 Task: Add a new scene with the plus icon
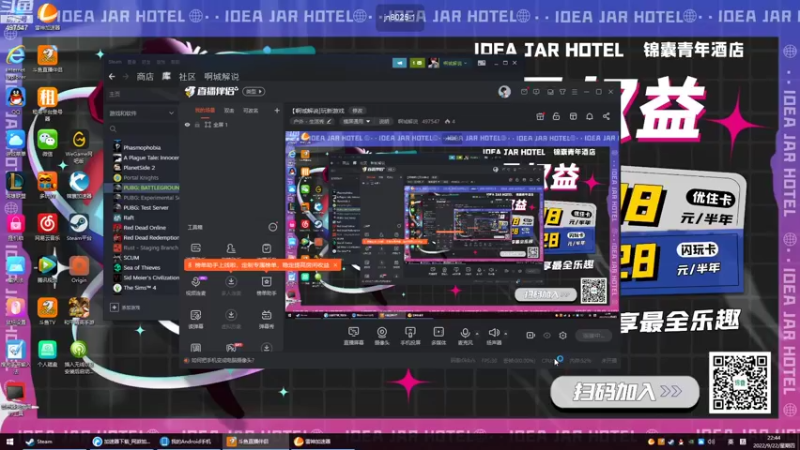tap(277, 110)
